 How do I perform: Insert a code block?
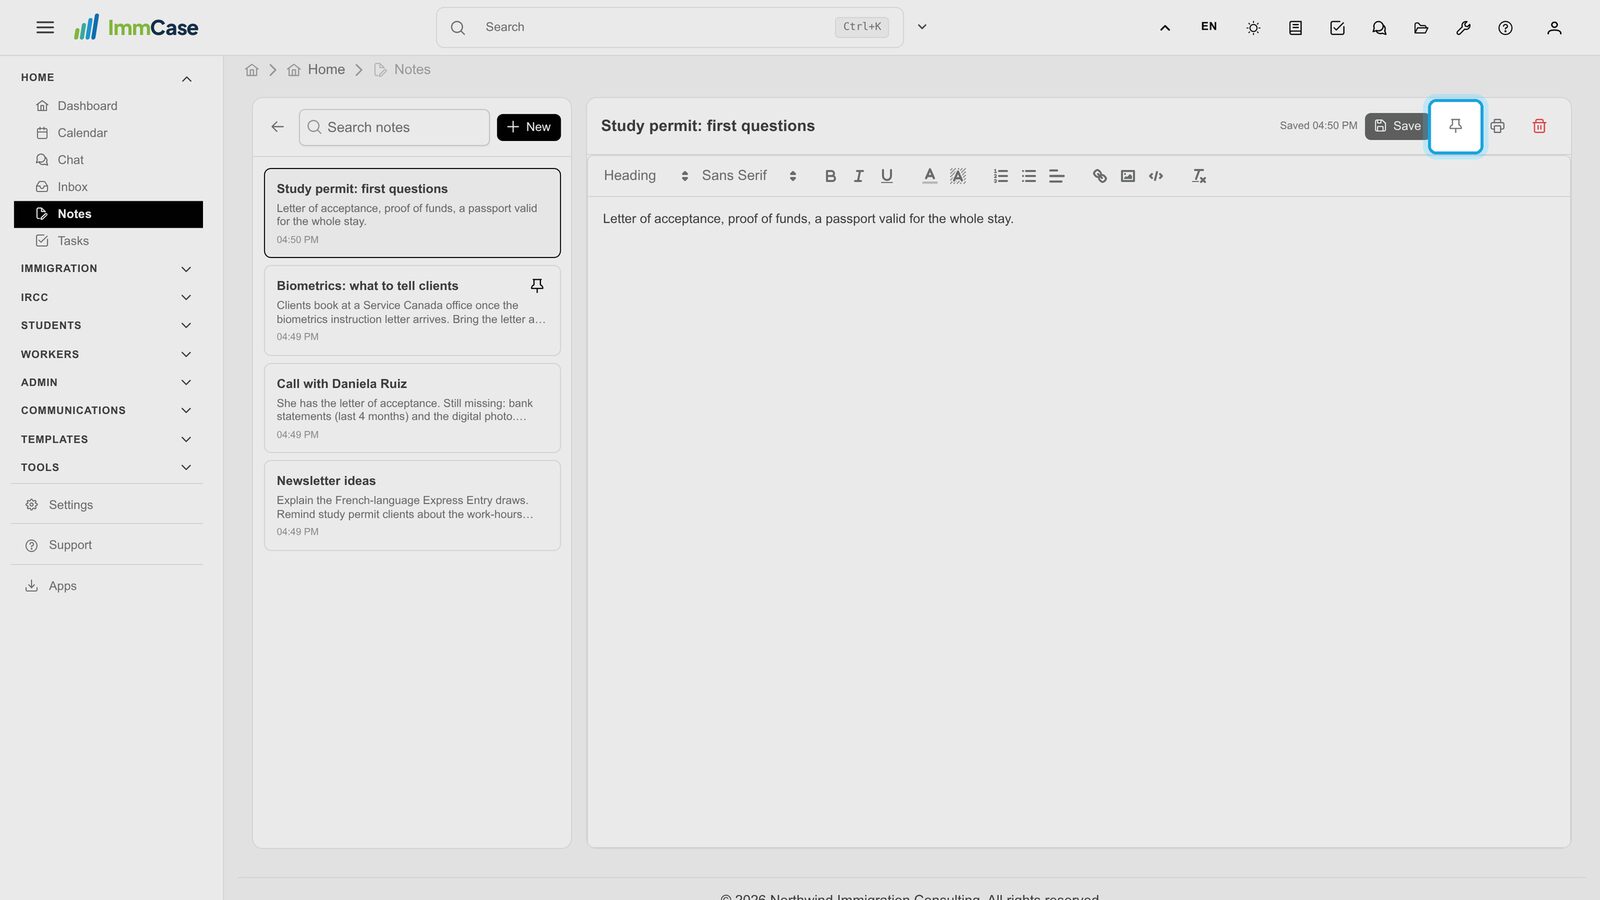[x=1155, y=176]
